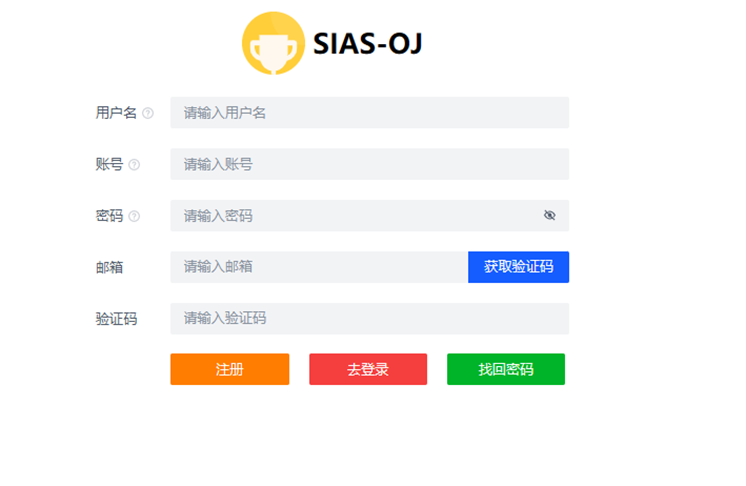Viewport: 746px width, 486px height.
Task: Click the help icon beside 密码
Action: [x=134, y=216]
